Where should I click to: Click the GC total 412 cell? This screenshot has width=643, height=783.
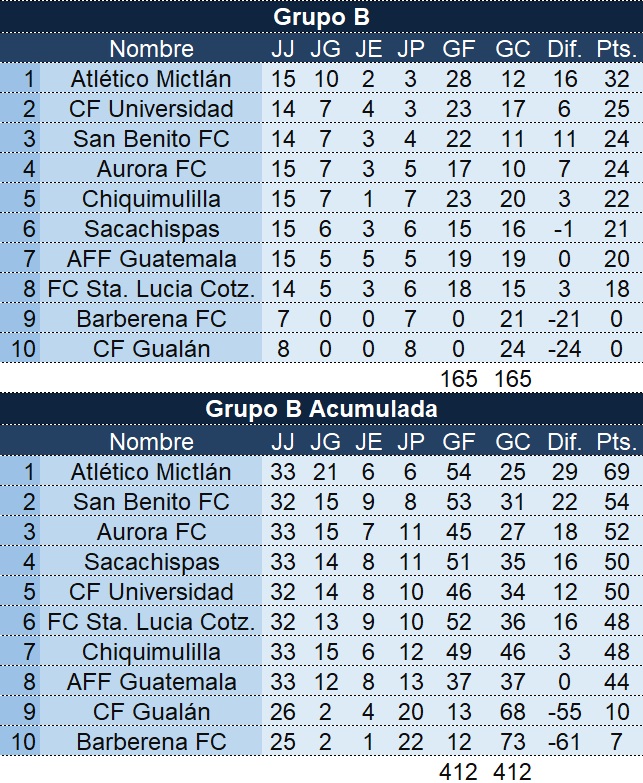tap(513, 771)
